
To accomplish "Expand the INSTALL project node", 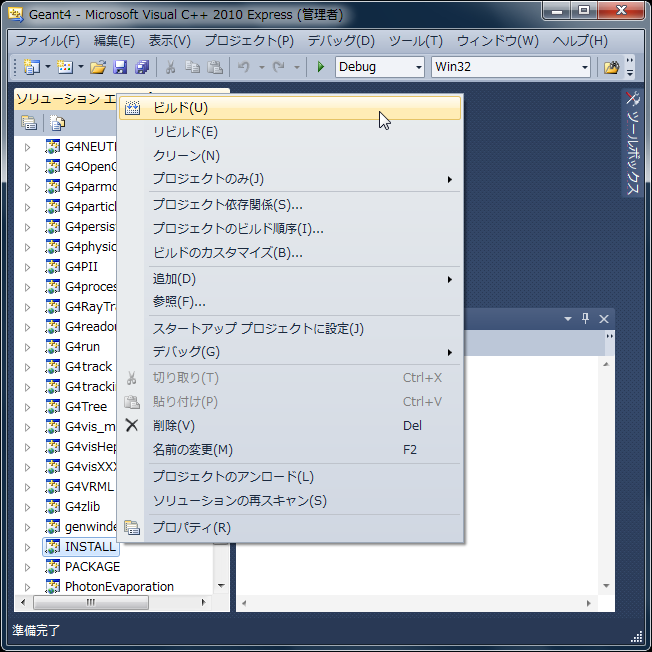I will [x=27, y=547].
